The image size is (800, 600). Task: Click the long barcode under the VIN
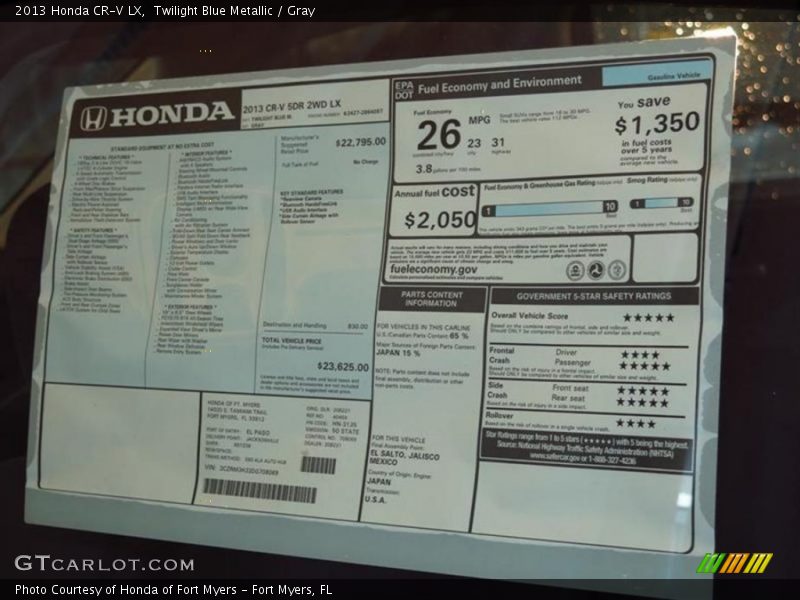[260, 491]
